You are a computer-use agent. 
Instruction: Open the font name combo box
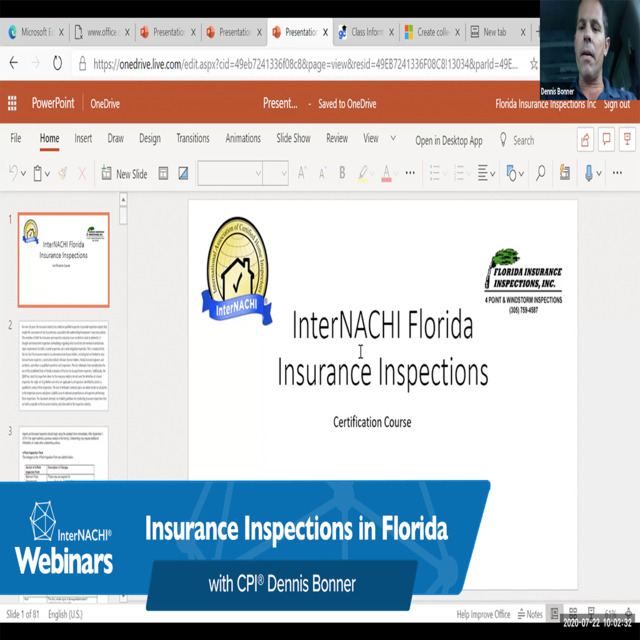[229, 173]
